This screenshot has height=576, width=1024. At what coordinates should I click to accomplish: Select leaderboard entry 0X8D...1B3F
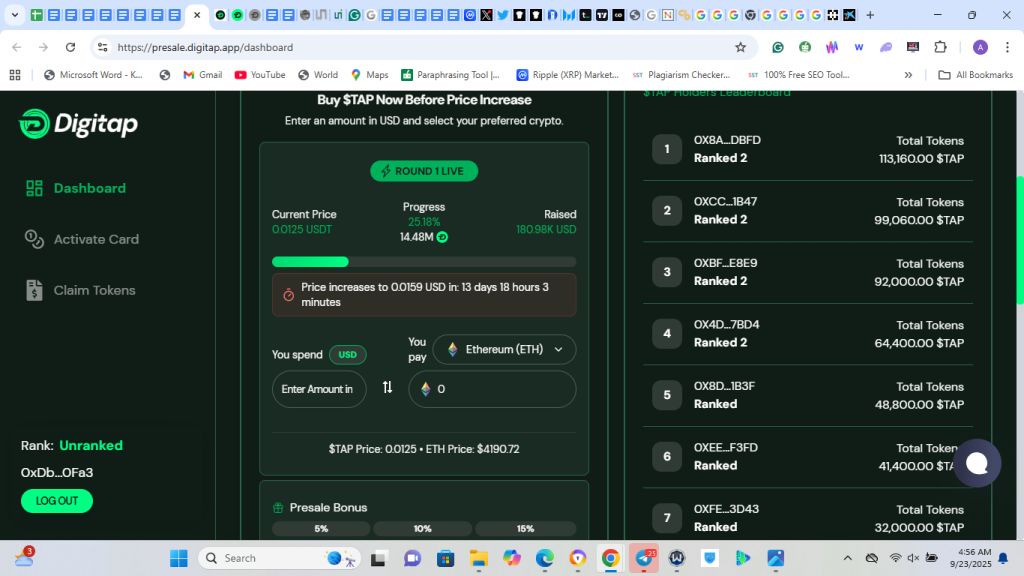point(808,395)
